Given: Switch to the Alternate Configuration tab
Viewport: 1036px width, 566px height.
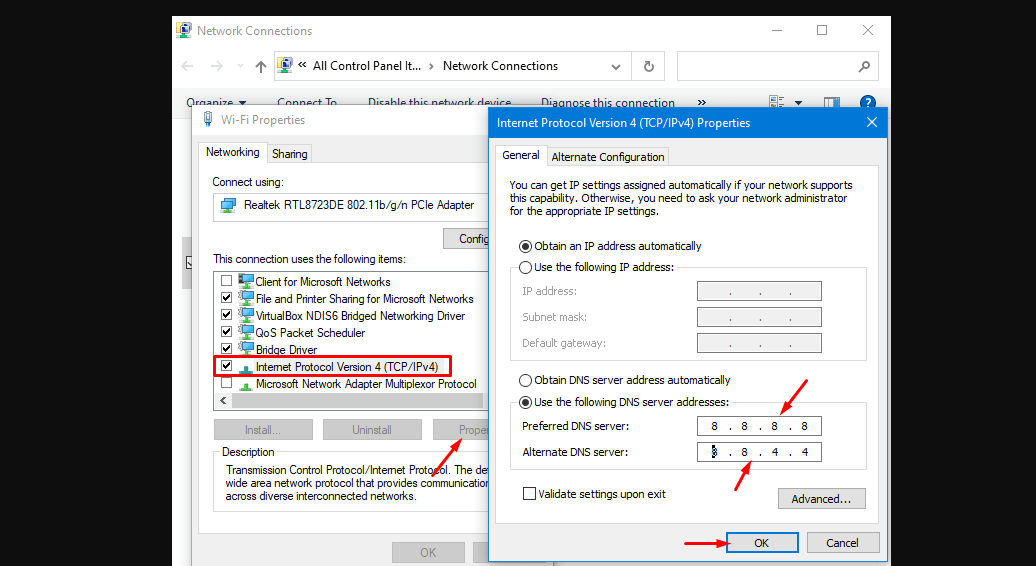Looking at the screenshot, I should click(x=608, y=157).
